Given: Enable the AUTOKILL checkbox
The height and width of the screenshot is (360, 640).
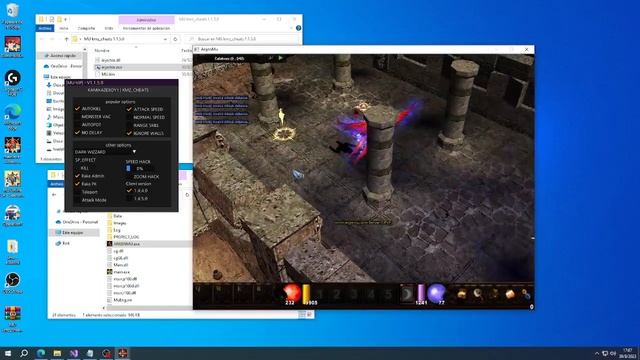Looking at the screenshot, I should point(77,109).
